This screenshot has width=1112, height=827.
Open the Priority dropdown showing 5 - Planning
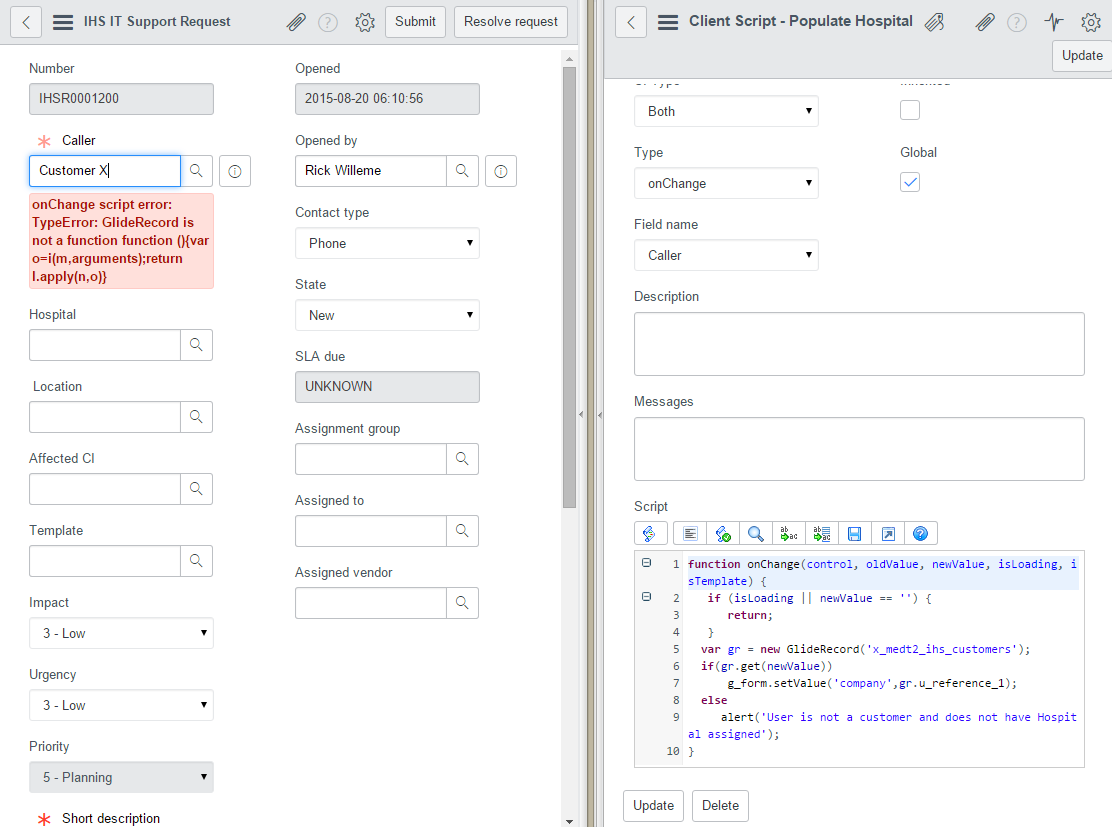pos(121,777)
